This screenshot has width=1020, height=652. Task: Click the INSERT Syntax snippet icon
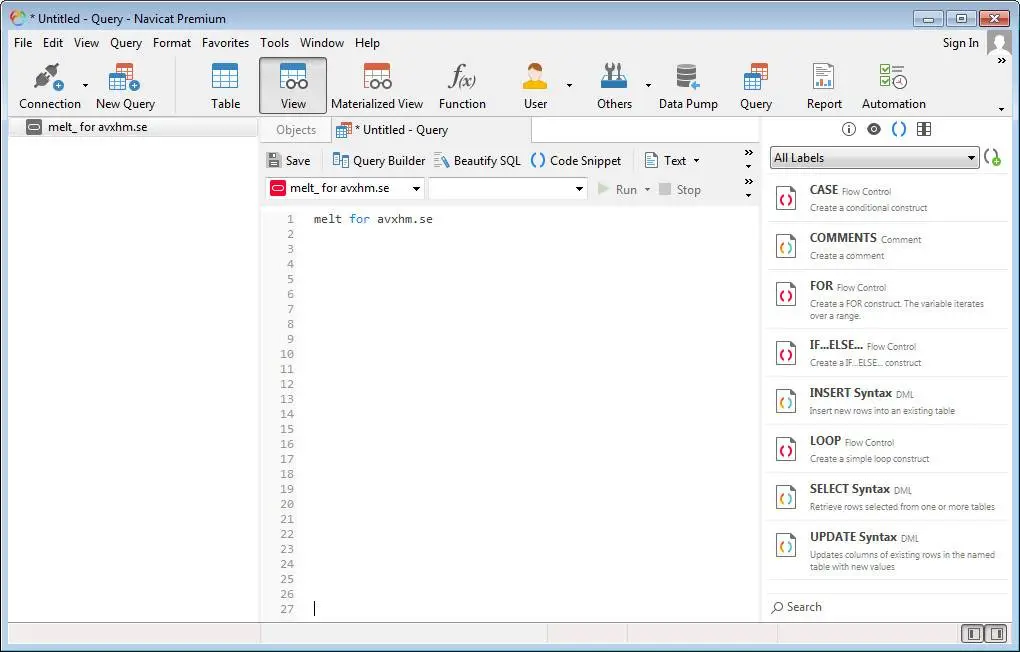click(786, 401)
